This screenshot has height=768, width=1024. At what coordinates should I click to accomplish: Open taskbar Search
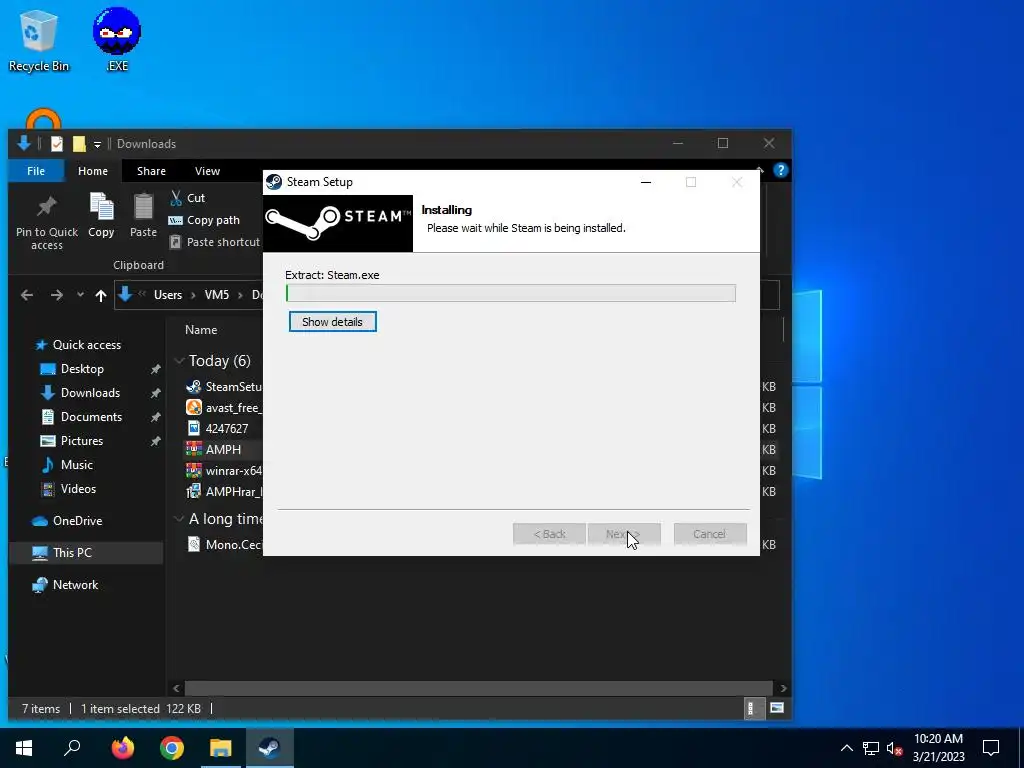72,748
